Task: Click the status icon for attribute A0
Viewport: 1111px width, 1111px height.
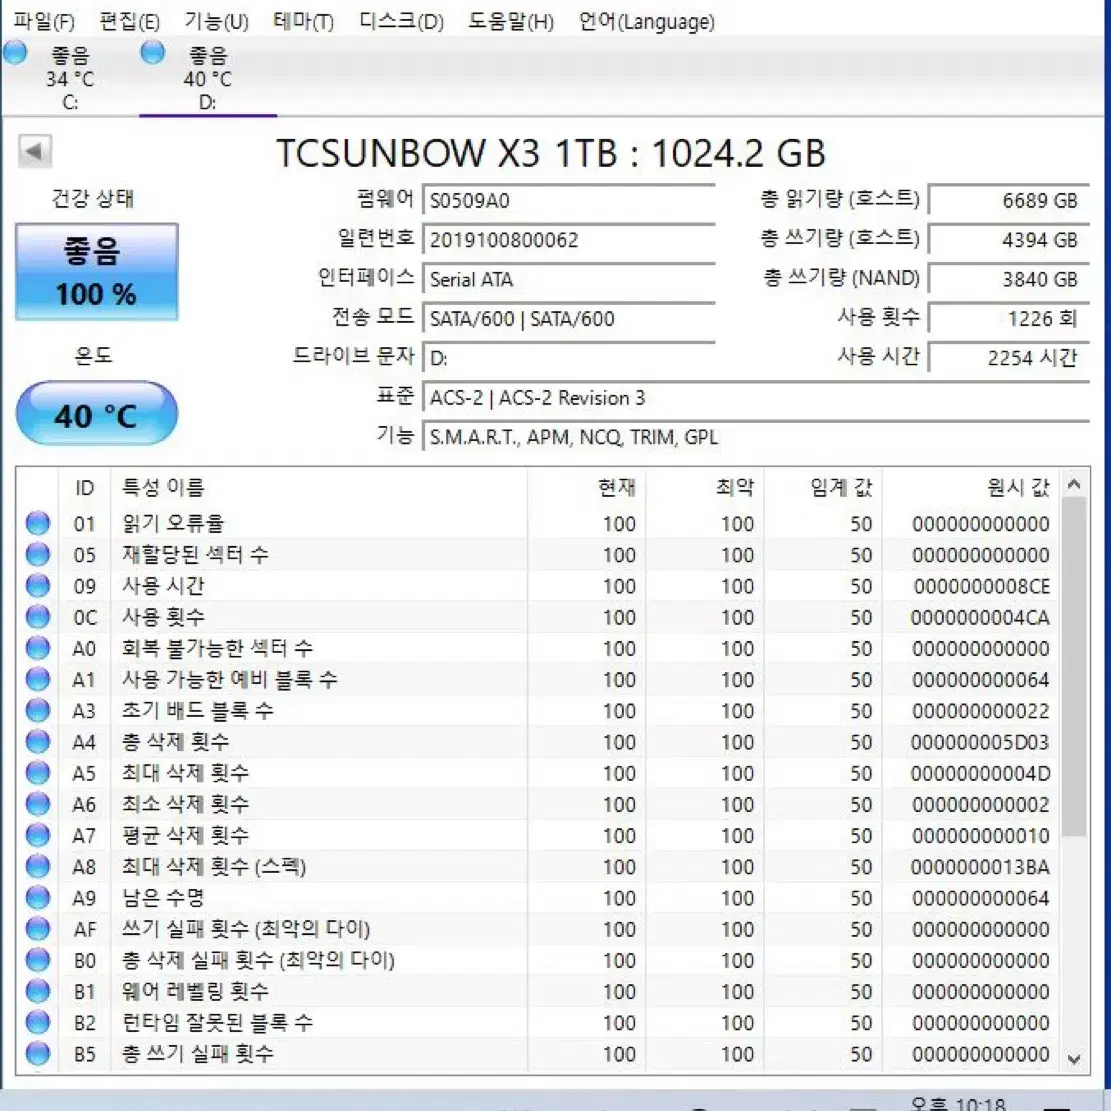Action: pos(38,648)
